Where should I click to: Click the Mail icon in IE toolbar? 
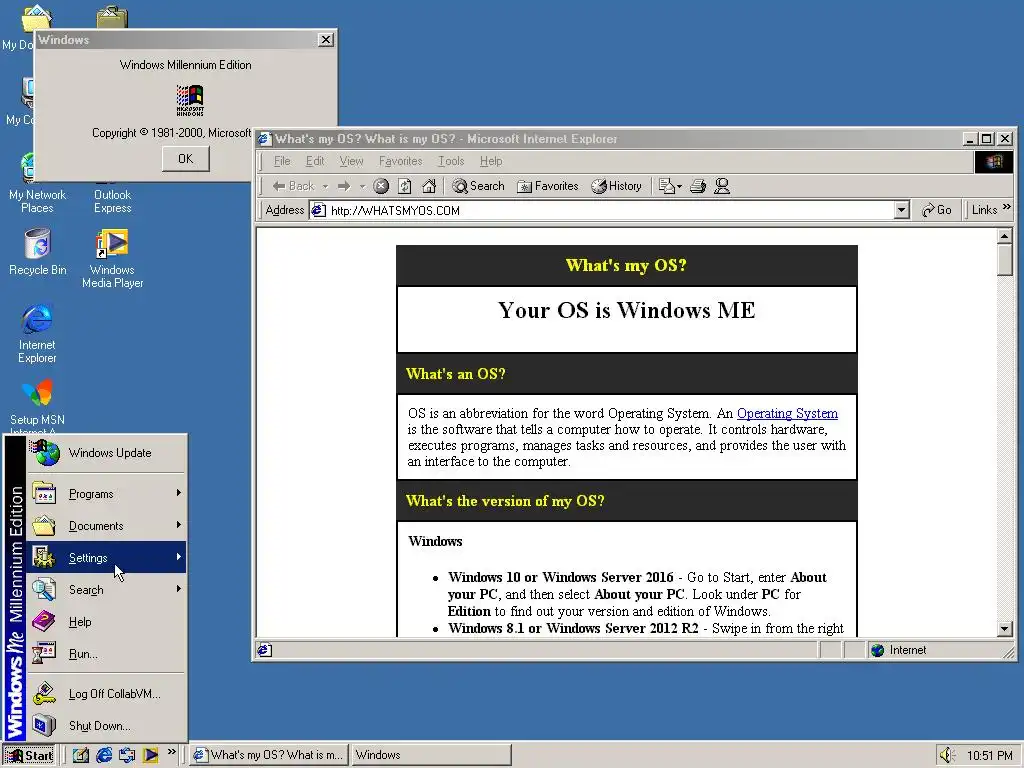tap(666, 186)
